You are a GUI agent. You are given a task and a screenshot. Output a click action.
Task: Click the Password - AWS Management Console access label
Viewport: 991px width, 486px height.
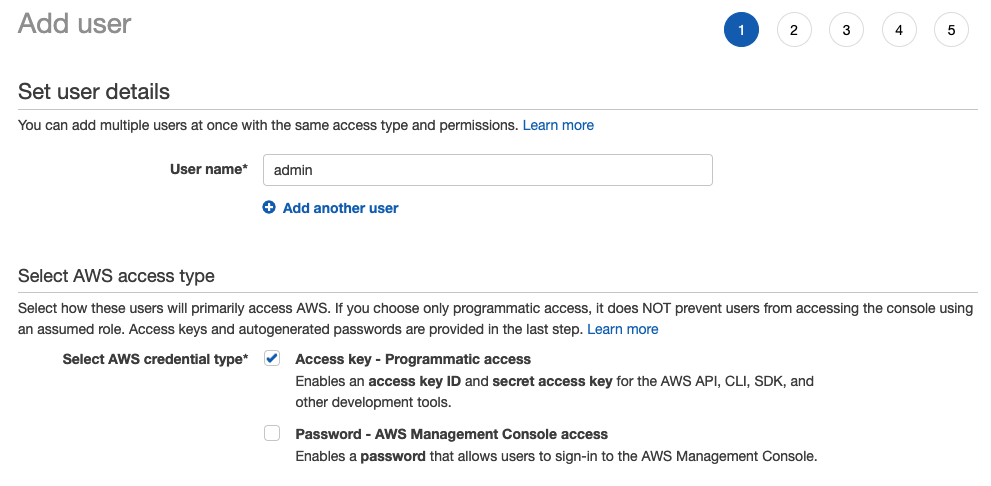coord(451,434)
